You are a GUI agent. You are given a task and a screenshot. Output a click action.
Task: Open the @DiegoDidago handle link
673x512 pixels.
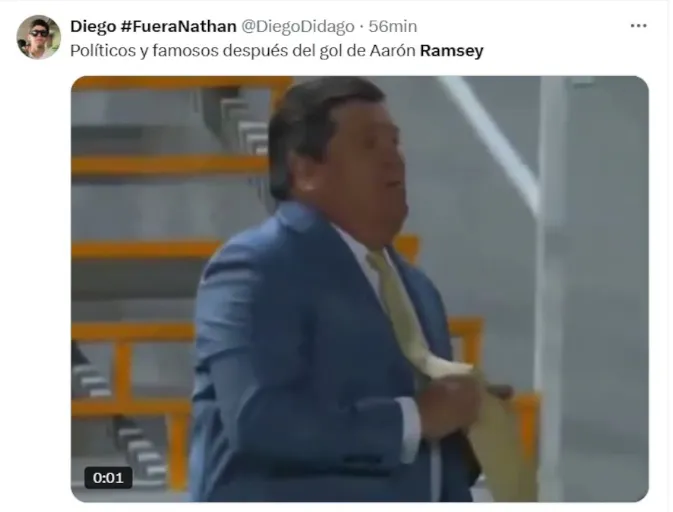click(297, 27)
